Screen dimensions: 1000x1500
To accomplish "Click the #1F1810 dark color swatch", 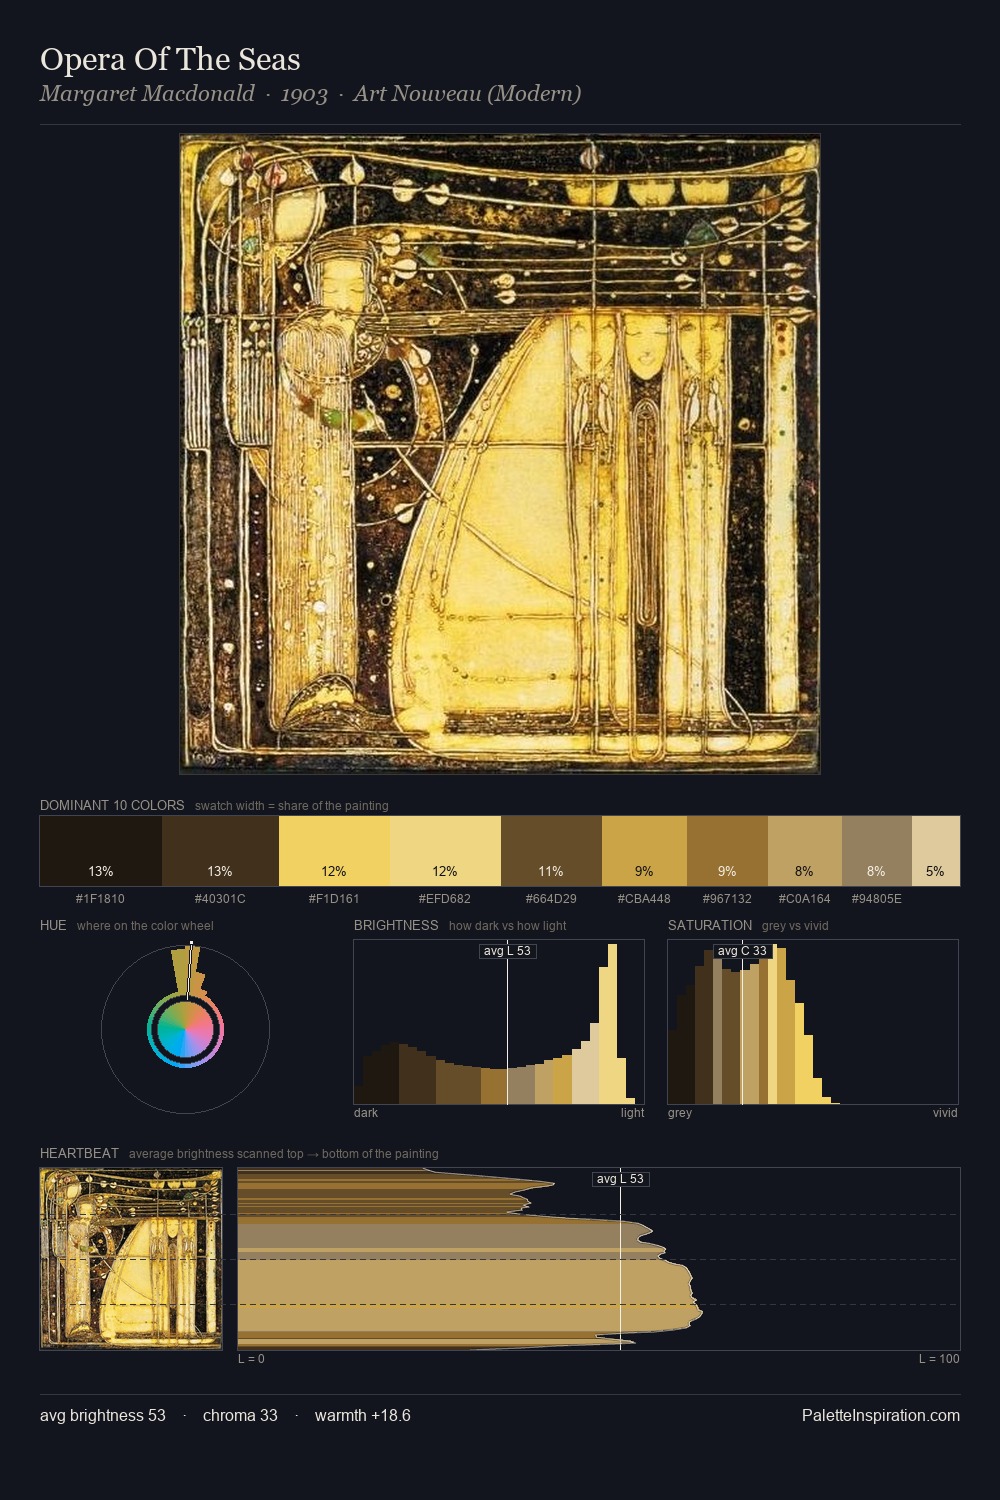I will point(101,851).
